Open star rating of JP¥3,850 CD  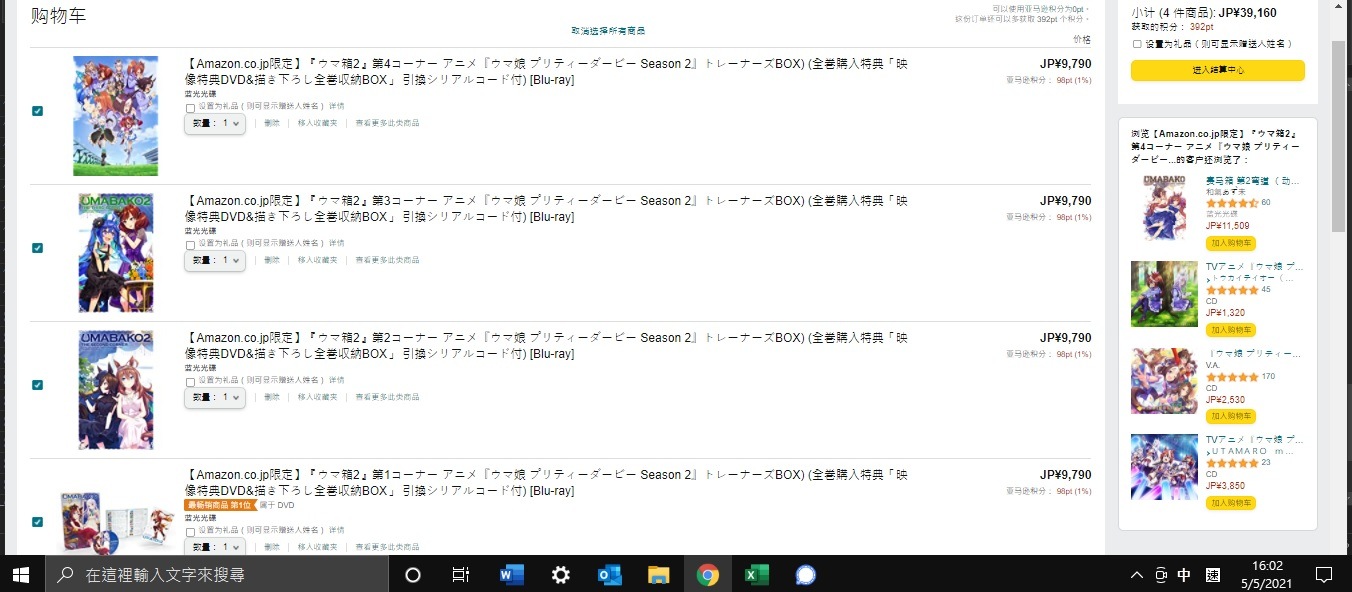tap(1232, 463)
